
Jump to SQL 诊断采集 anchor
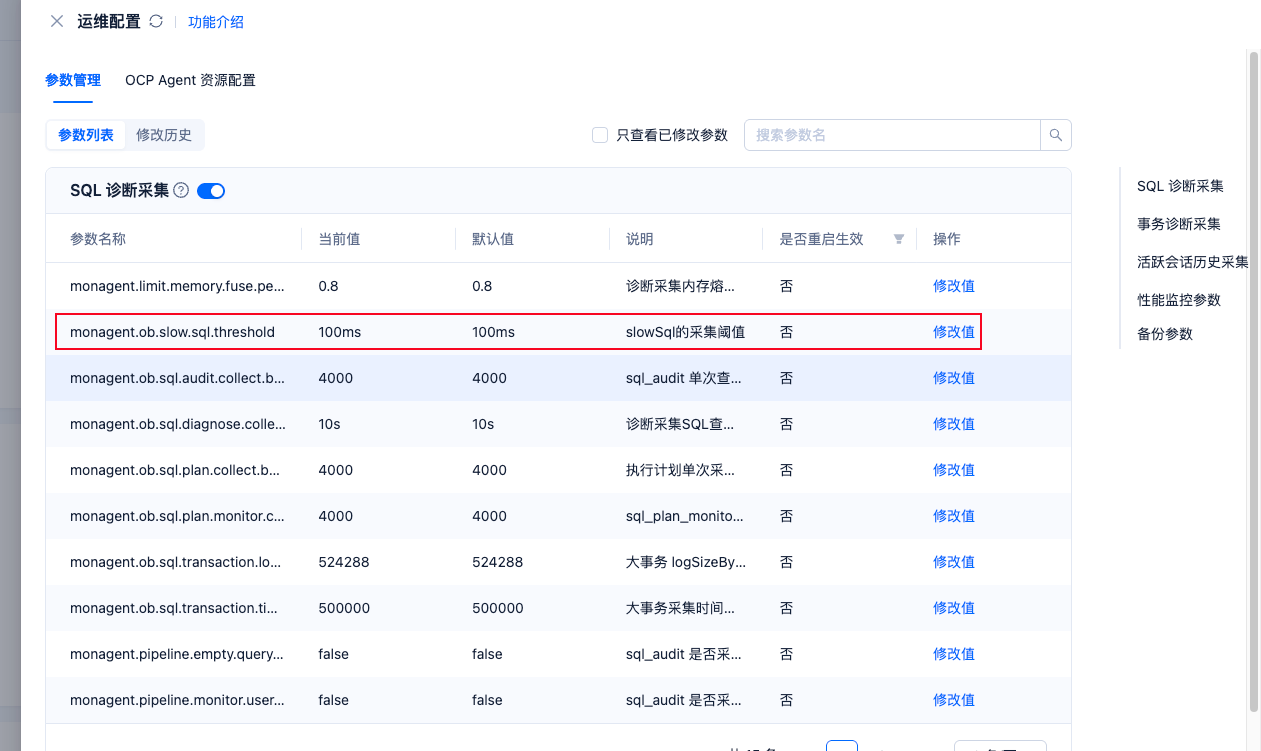(x=1180, y=186)
